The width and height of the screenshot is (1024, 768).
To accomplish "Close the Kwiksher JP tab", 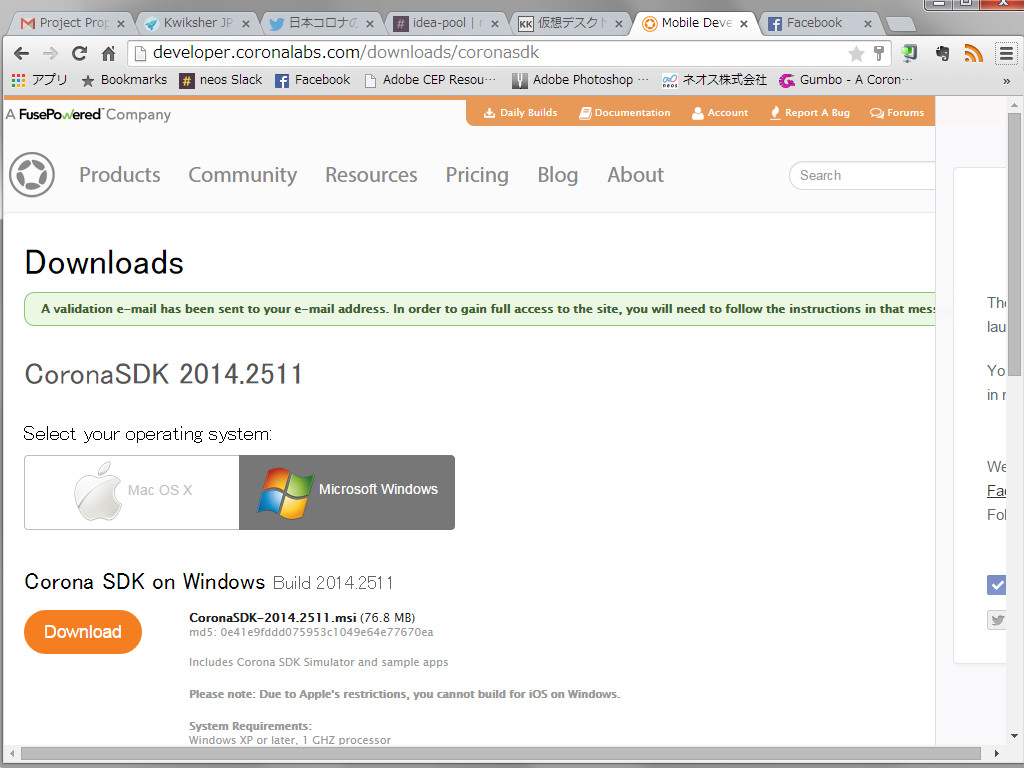I will click(x=246, y=24).
